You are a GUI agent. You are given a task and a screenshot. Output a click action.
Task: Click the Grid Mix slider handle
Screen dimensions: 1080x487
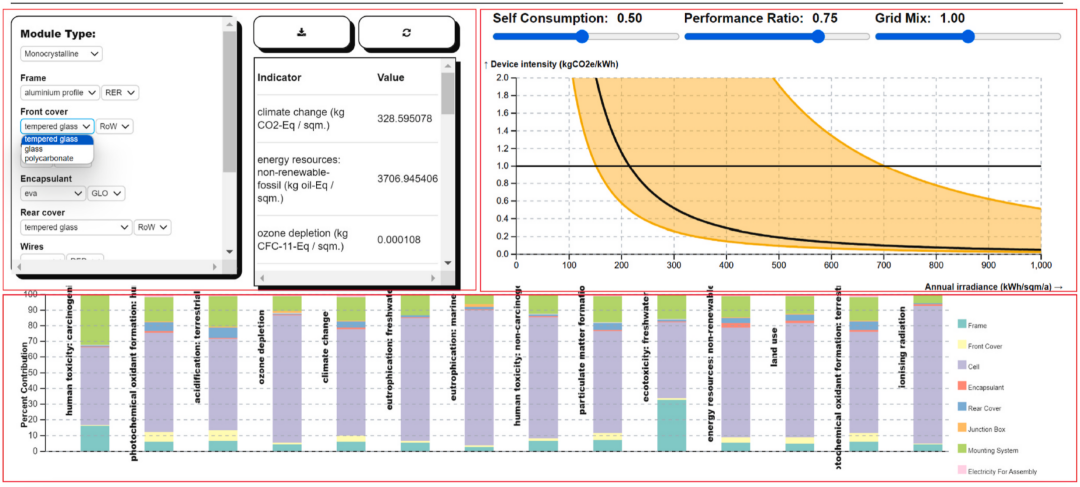point(967,36)
